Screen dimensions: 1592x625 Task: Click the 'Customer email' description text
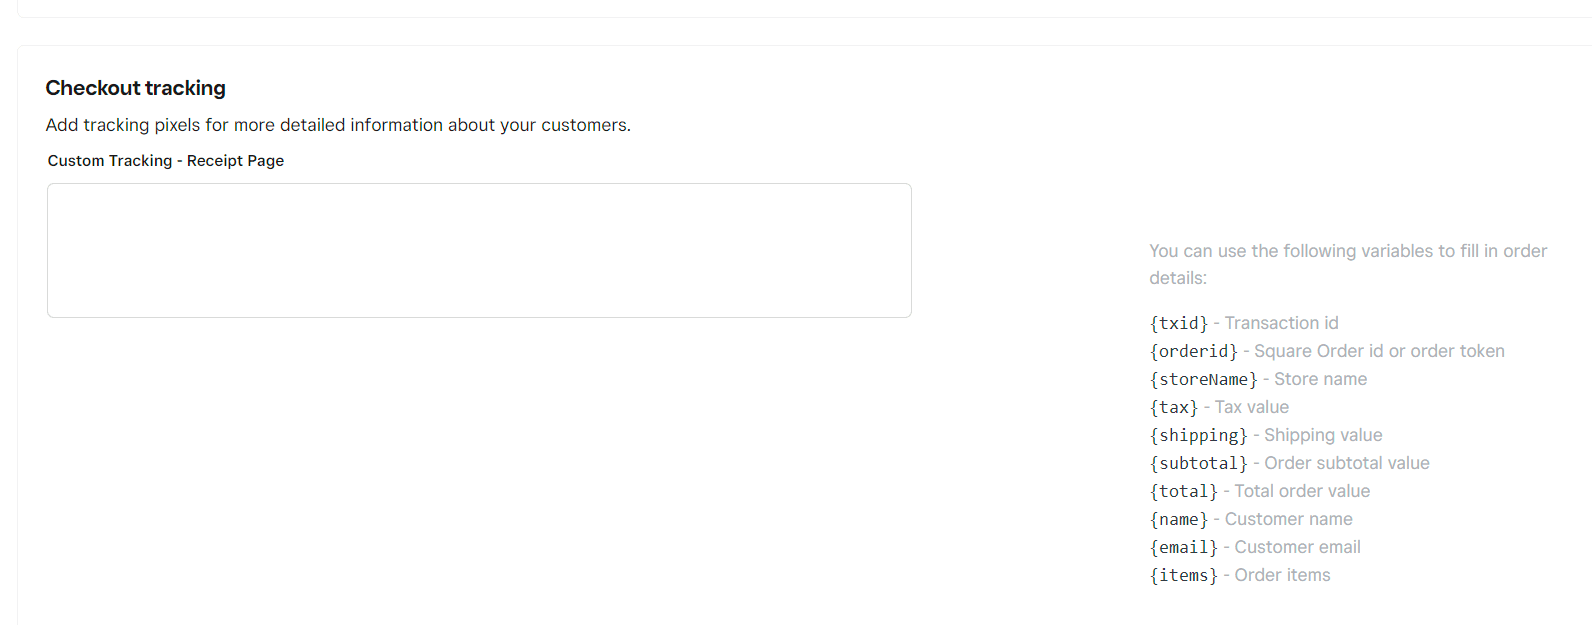[1297, 547]
